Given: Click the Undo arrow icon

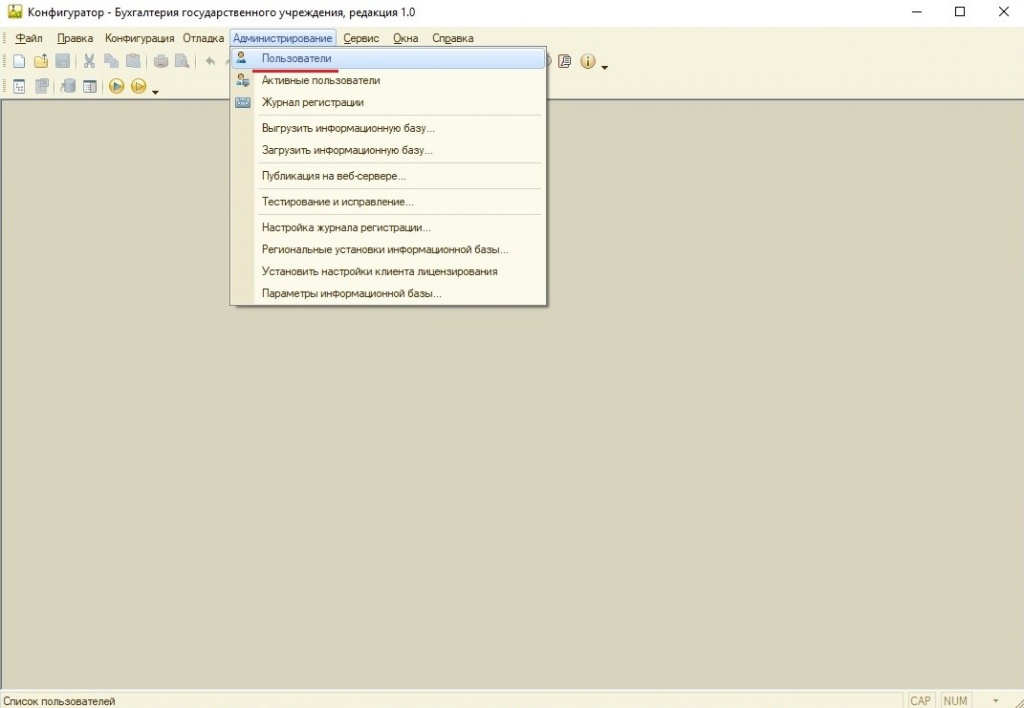Looking at the screenshot, I should 210,61.
